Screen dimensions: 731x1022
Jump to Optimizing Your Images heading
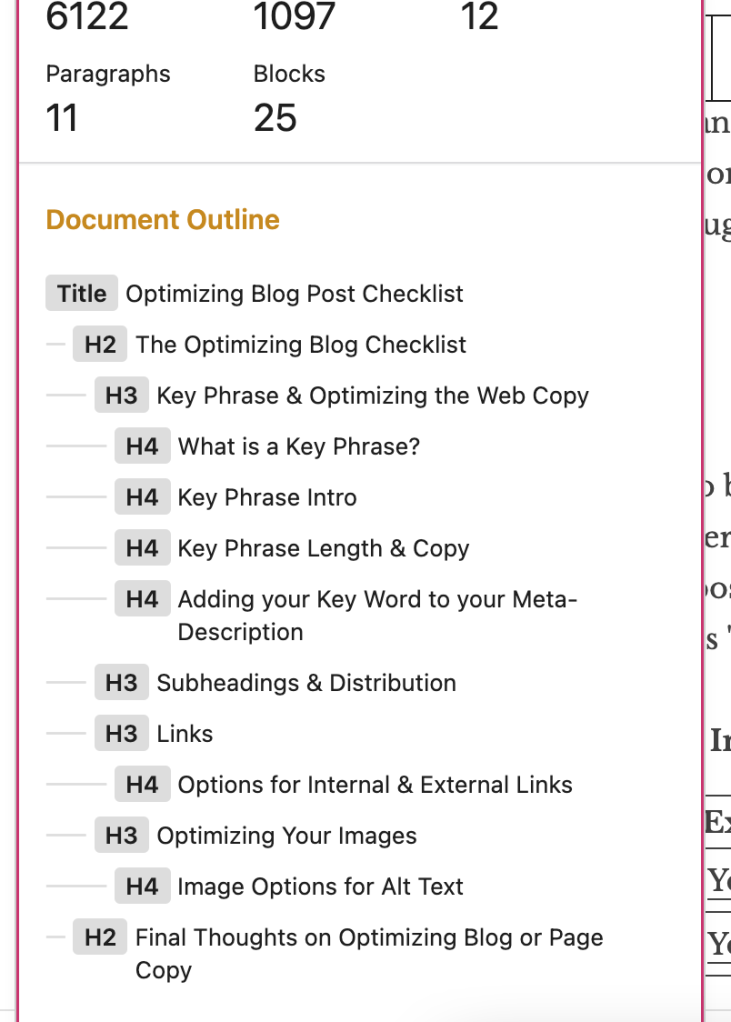point(286,836)
